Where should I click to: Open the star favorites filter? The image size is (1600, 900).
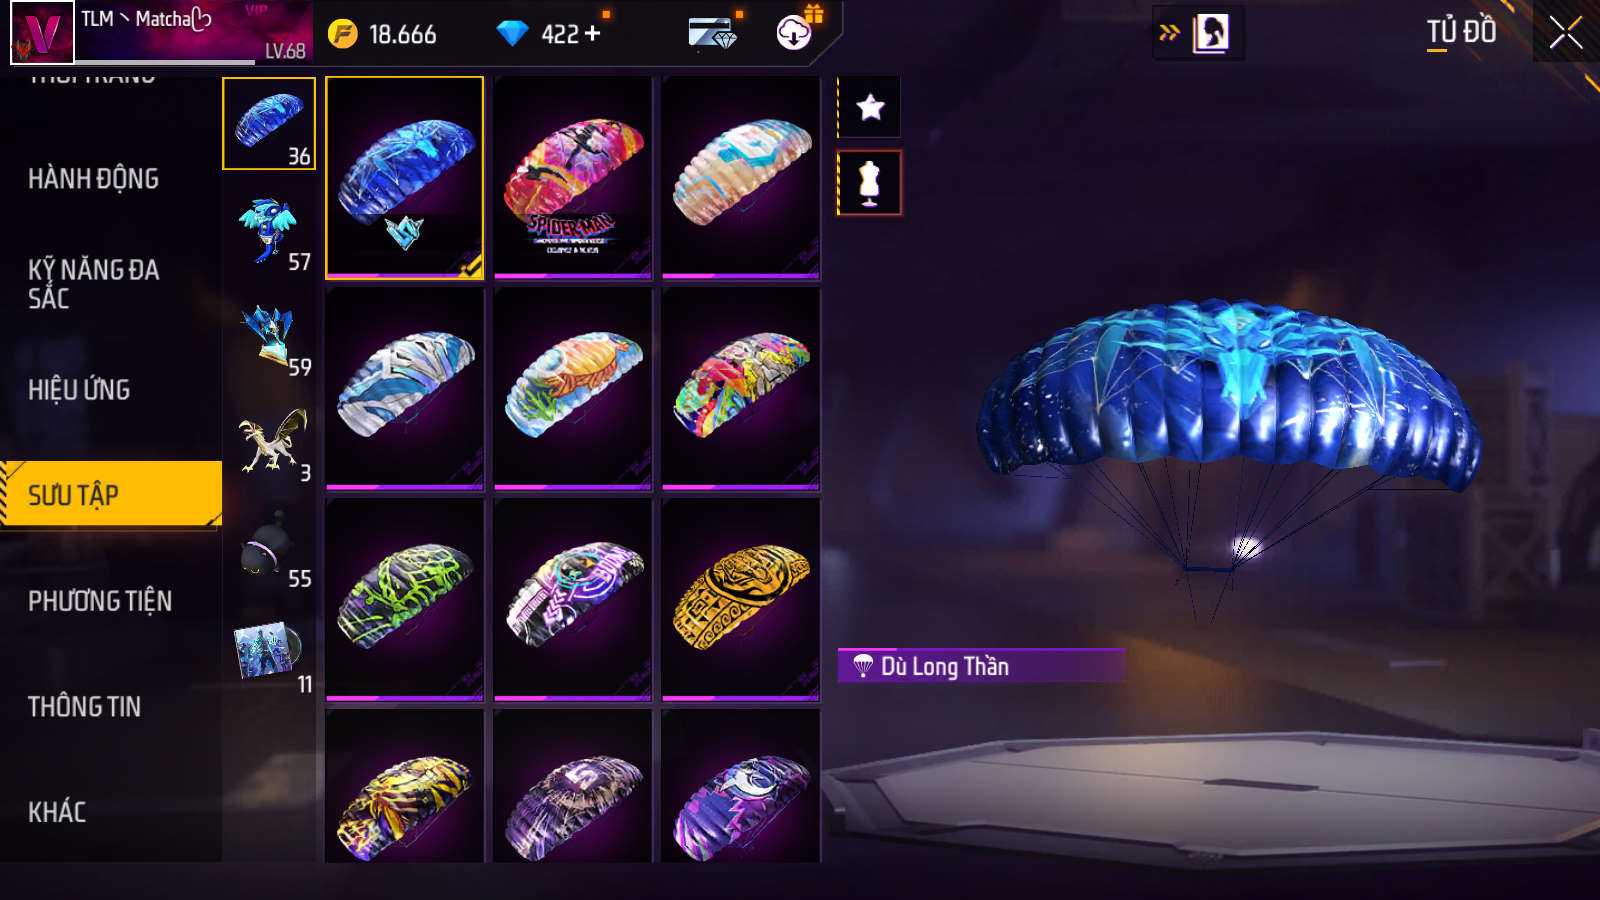pyautogui.click(x=869, y=107)
